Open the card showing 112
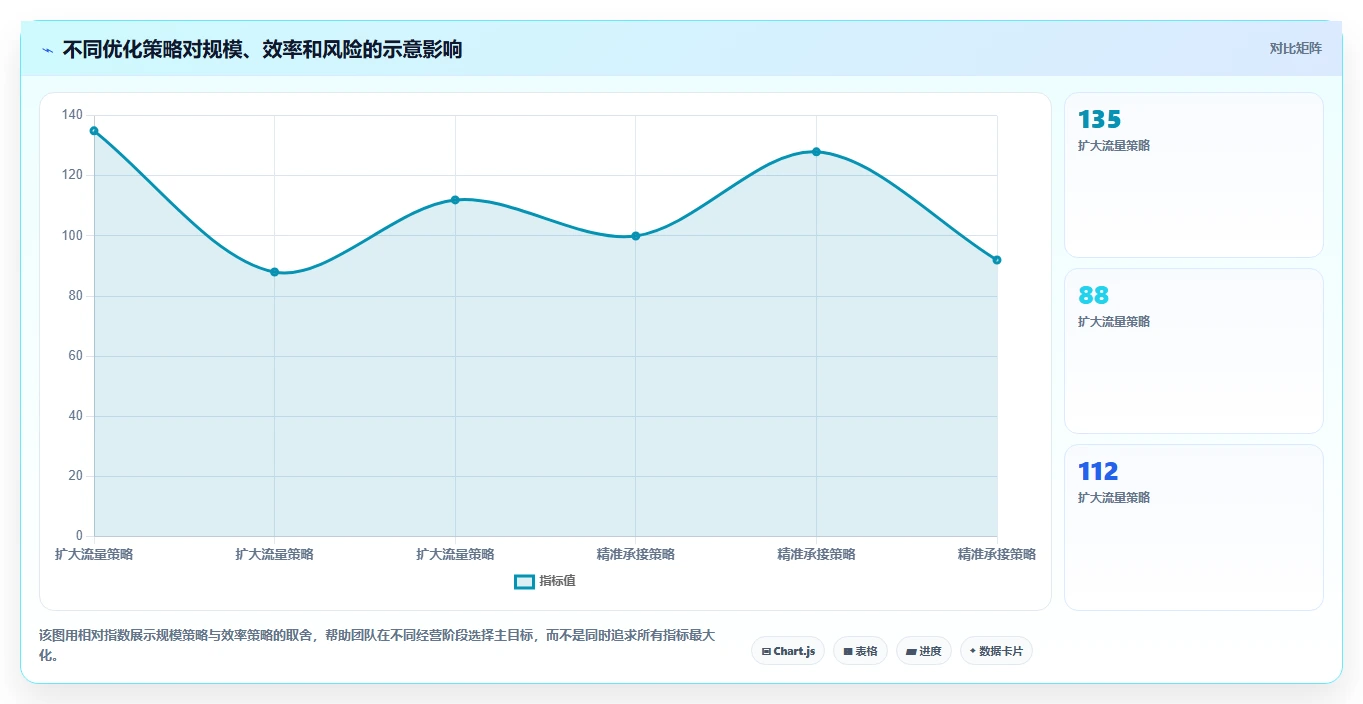The width and height of the screenshot is (1363, 704). (1194, 527)
